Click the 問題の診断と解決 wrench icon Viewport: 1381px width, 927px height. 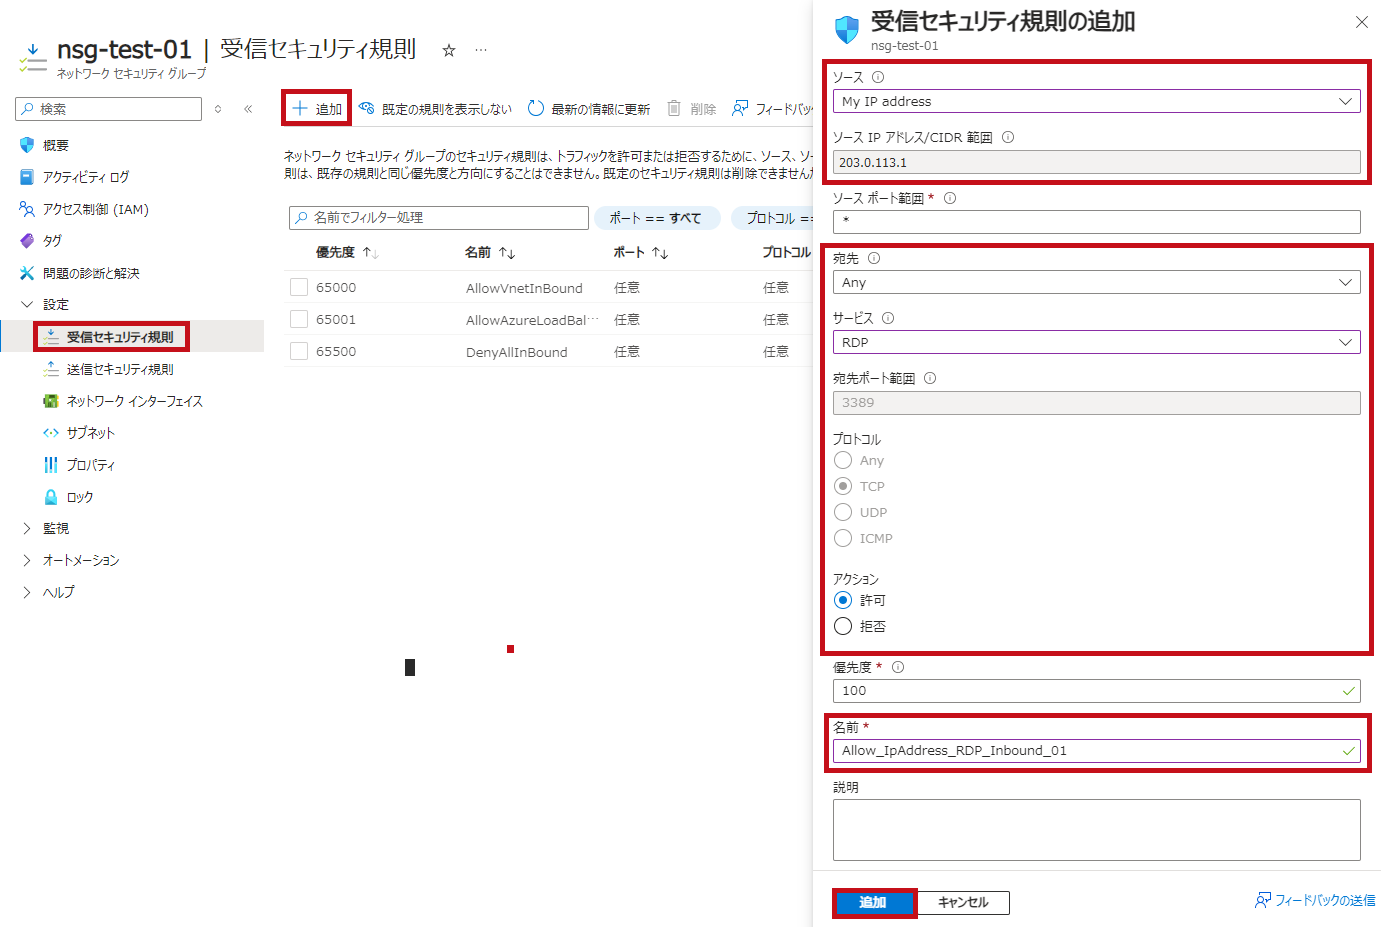pyautogui.click(x=27, y=273)
